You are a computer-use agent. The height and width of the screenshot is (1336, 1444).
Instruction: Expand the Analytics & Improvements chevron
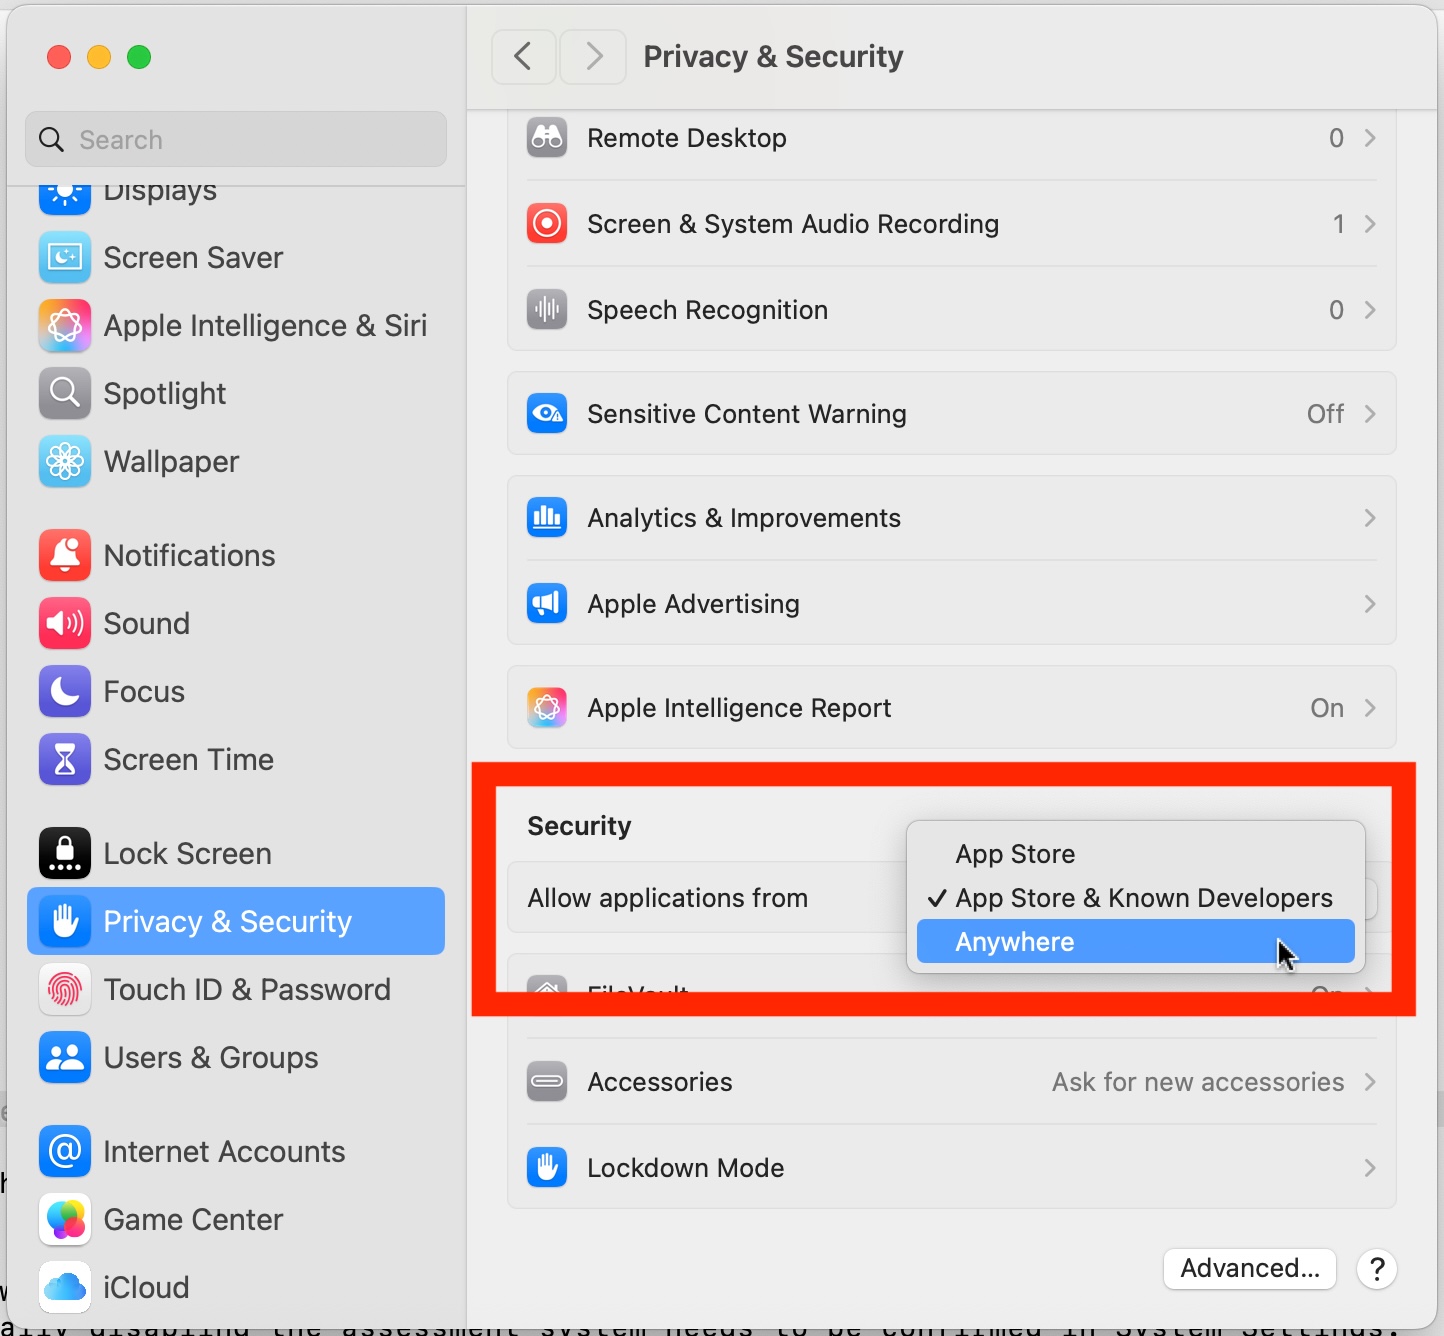(1370, 518)
